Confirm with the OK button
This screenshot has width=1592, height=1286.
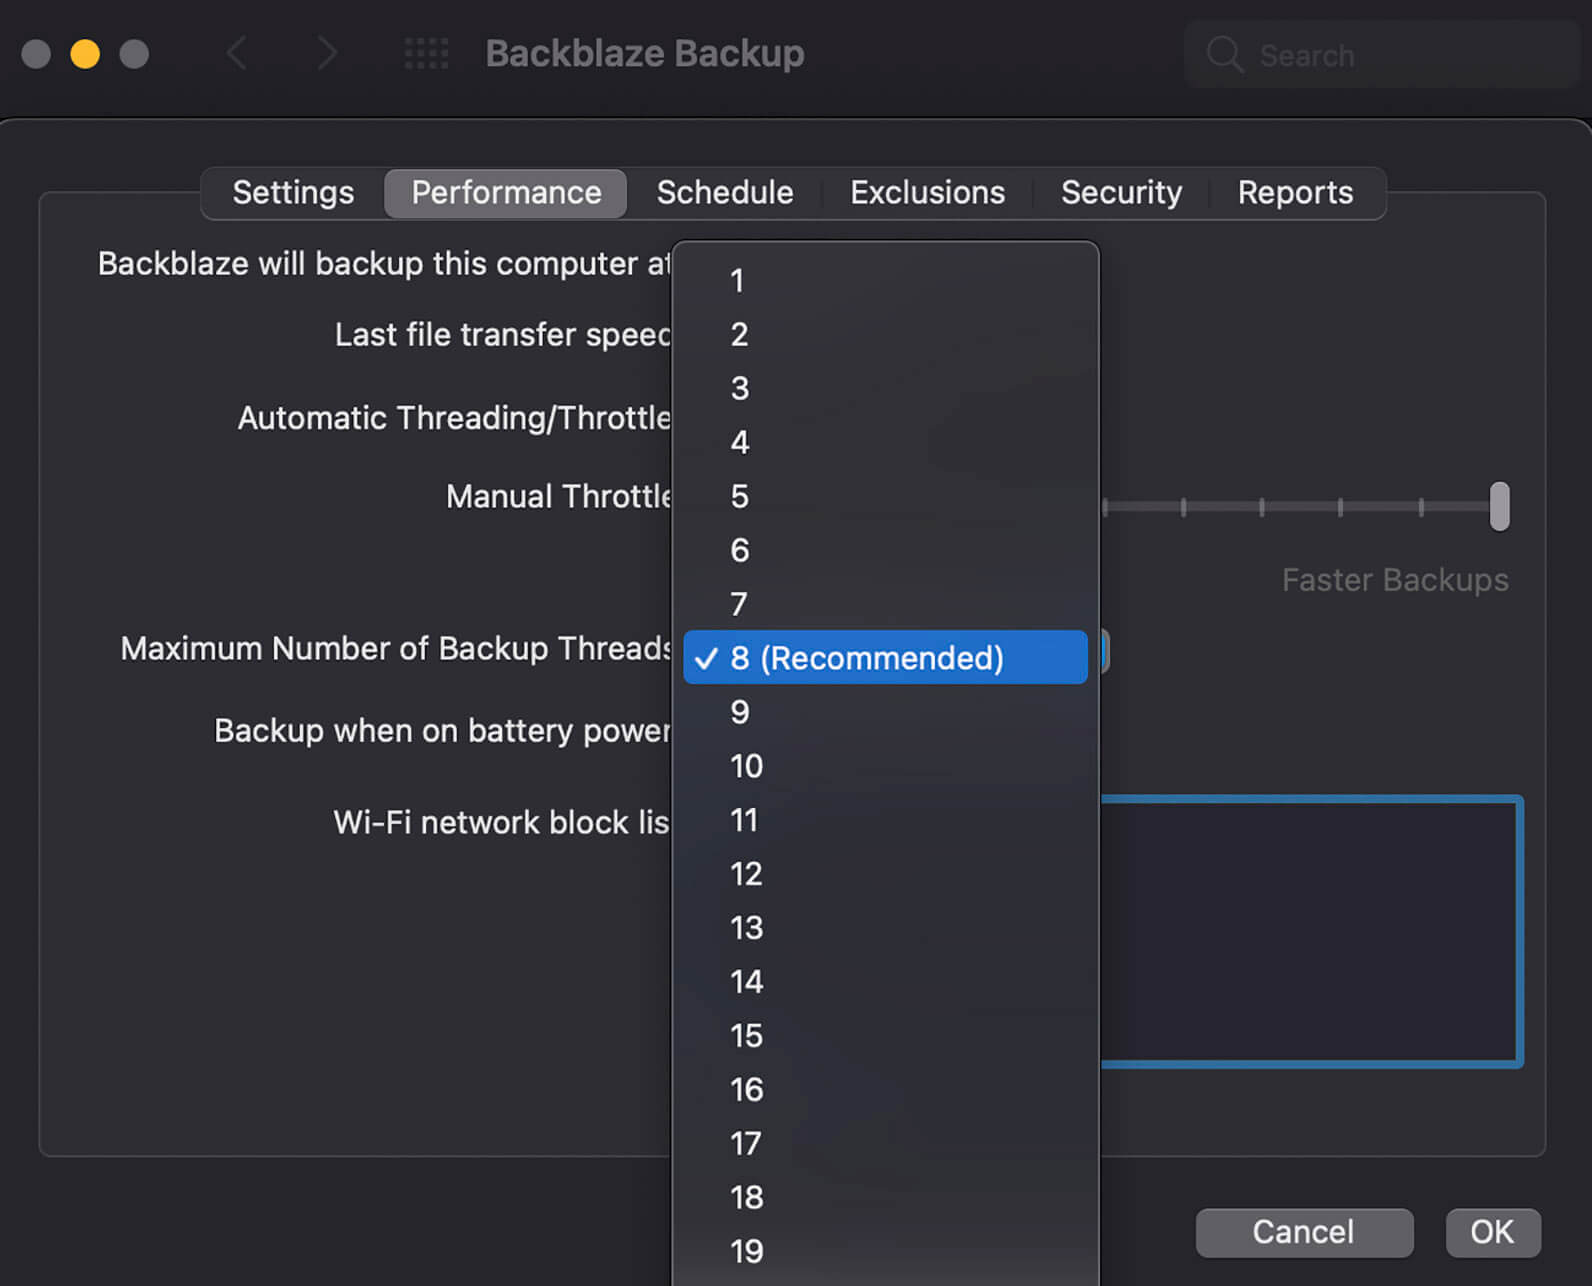[1492, 1232]
